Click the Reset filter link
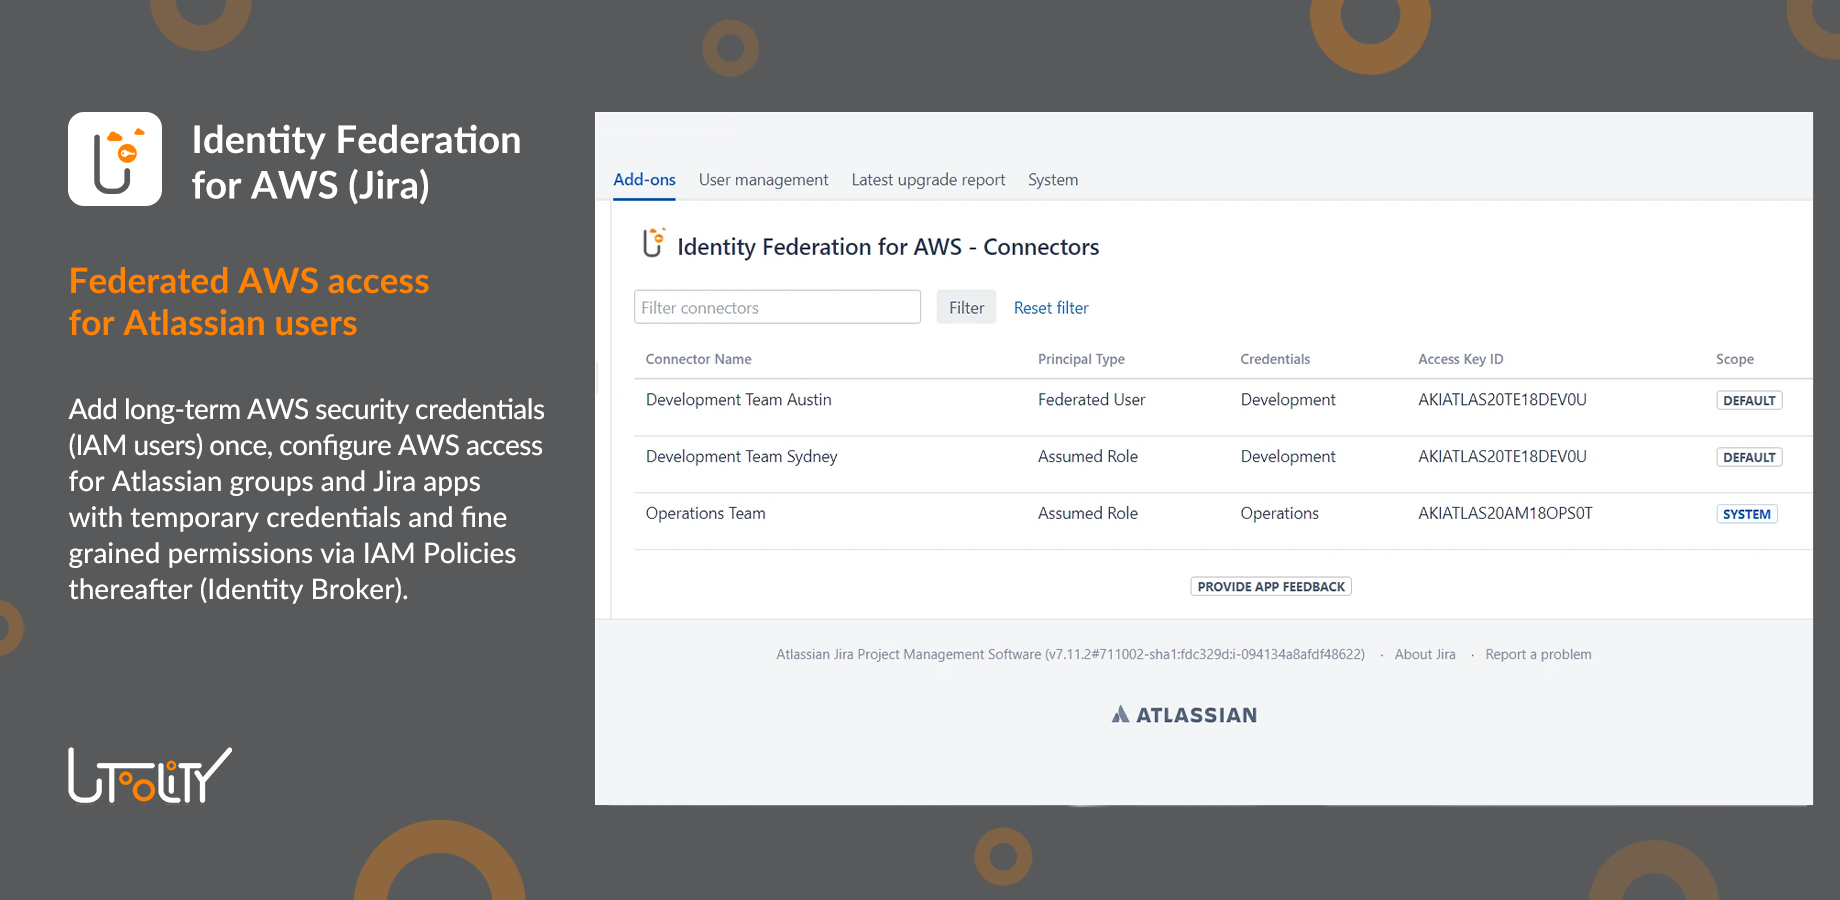Screen dimensions: 1840x900 (x=1051, y=308)
